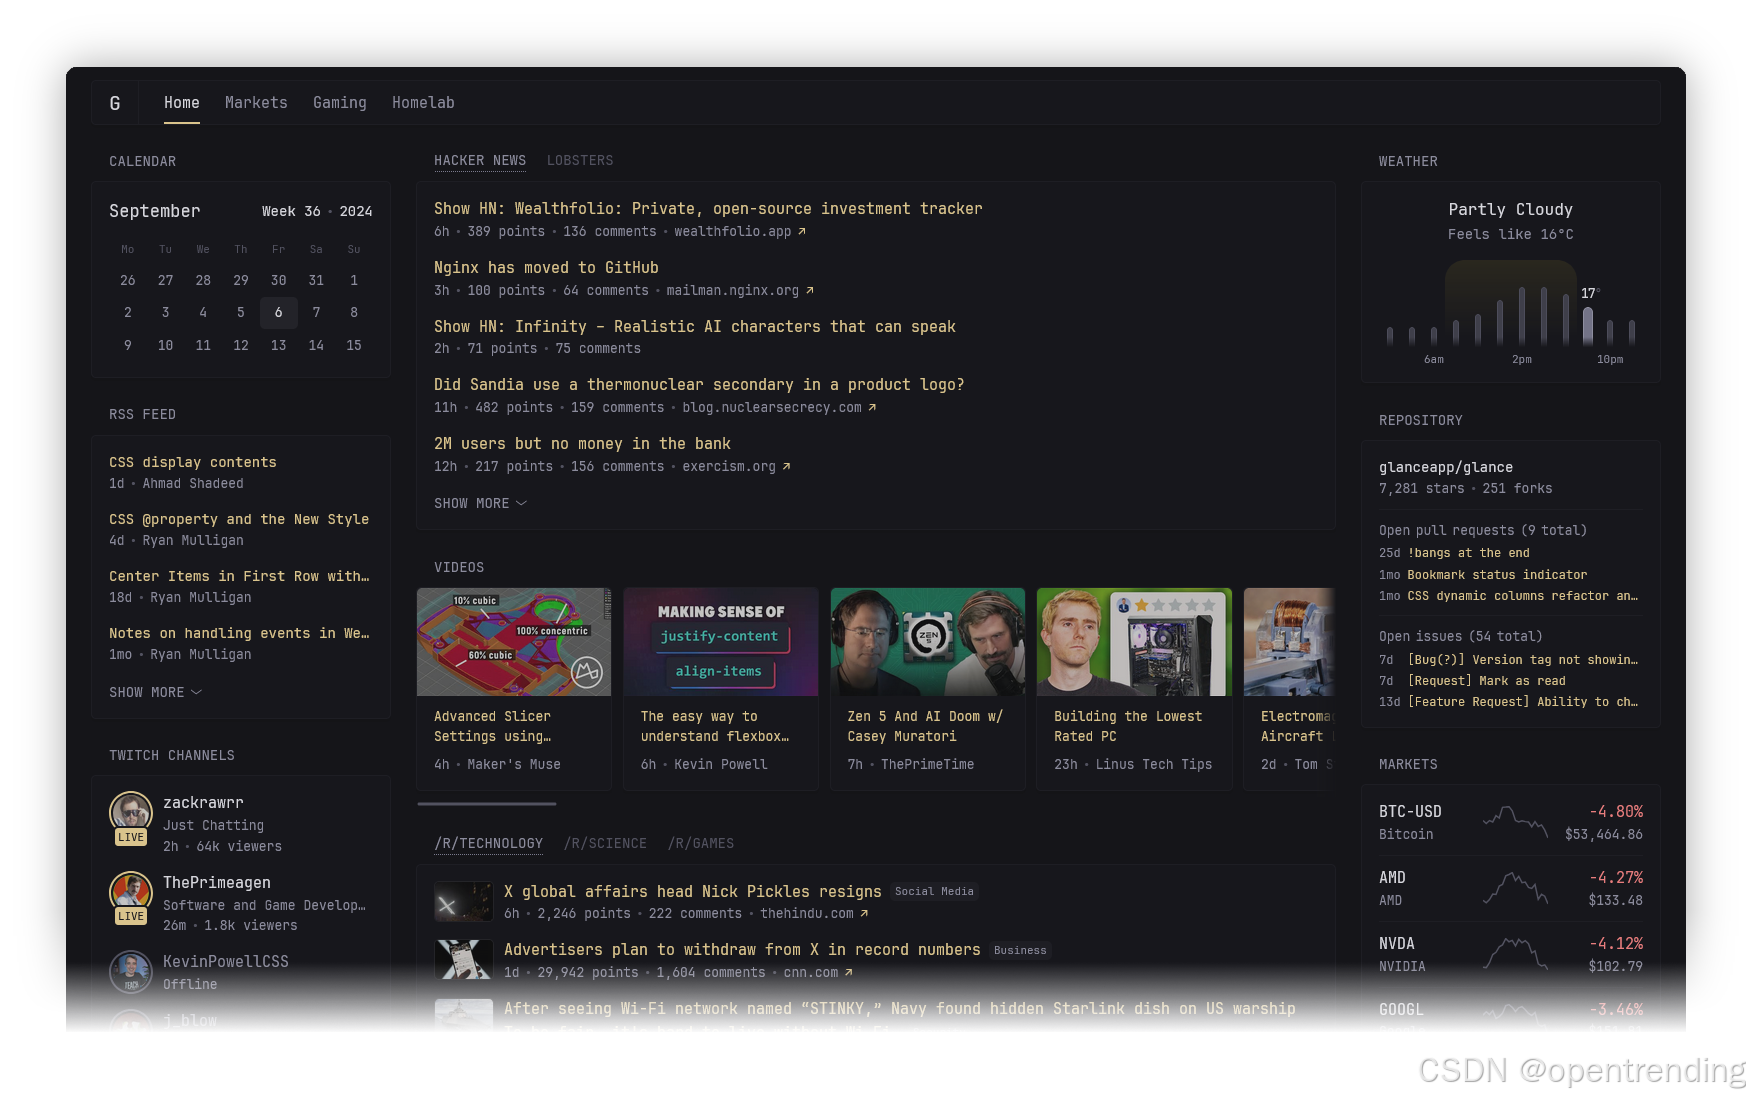Open Wealthfolio Show HN post
This screenshot has width=1750, height=1100.
click(x=708, y=209)
